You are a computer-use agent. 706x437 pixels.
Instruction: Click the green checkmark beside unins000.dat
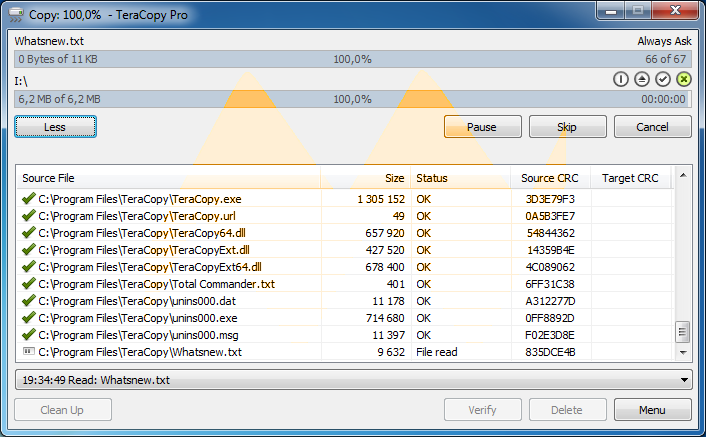point(28,301)
